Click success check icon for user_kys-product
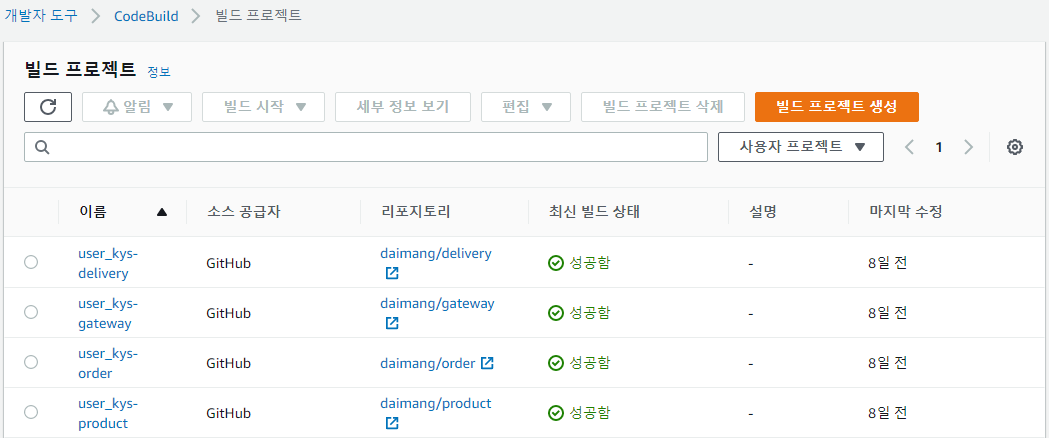Image resolution: width=1049 pixels, height=442 pixels. (555, 413)
